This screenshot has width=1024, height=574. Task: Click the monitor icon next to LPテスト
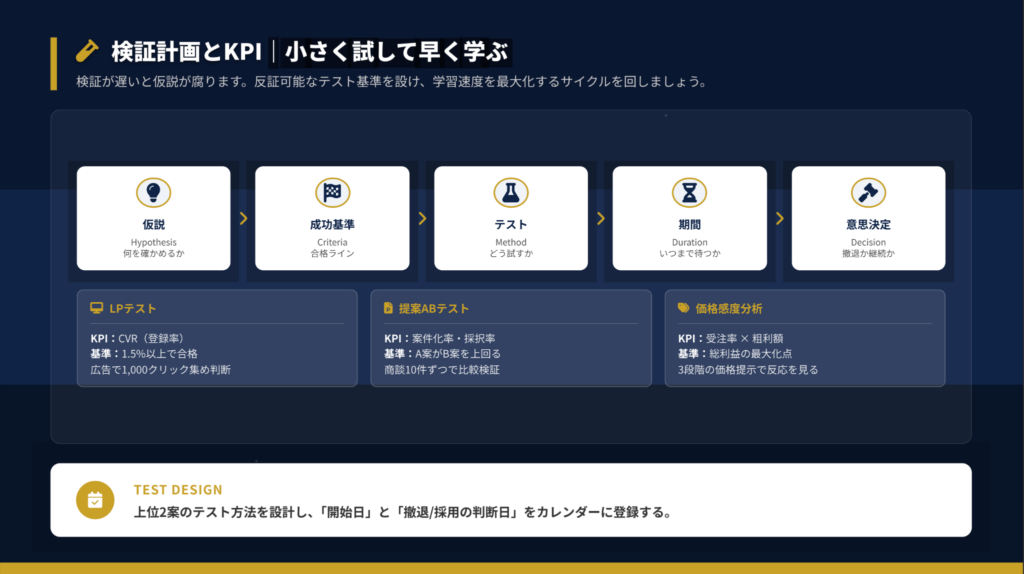click(x=97, y=308)
